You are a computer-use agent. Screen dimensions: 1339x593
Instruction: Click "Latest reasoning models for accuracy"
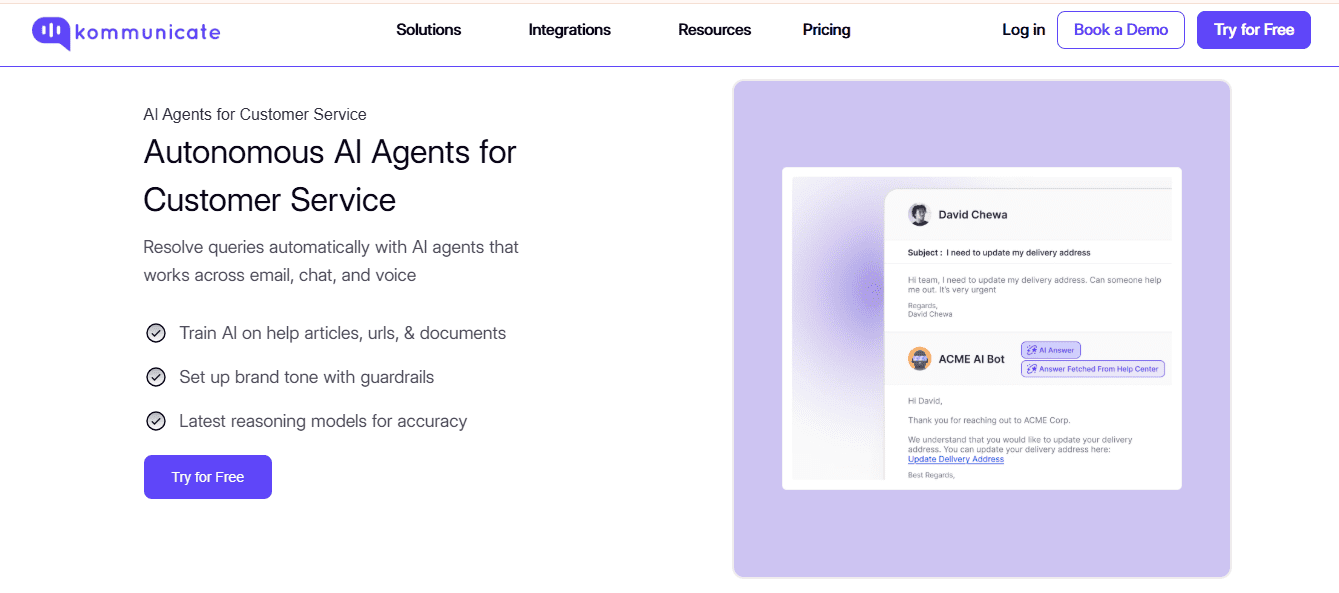(x=323, y=421)
